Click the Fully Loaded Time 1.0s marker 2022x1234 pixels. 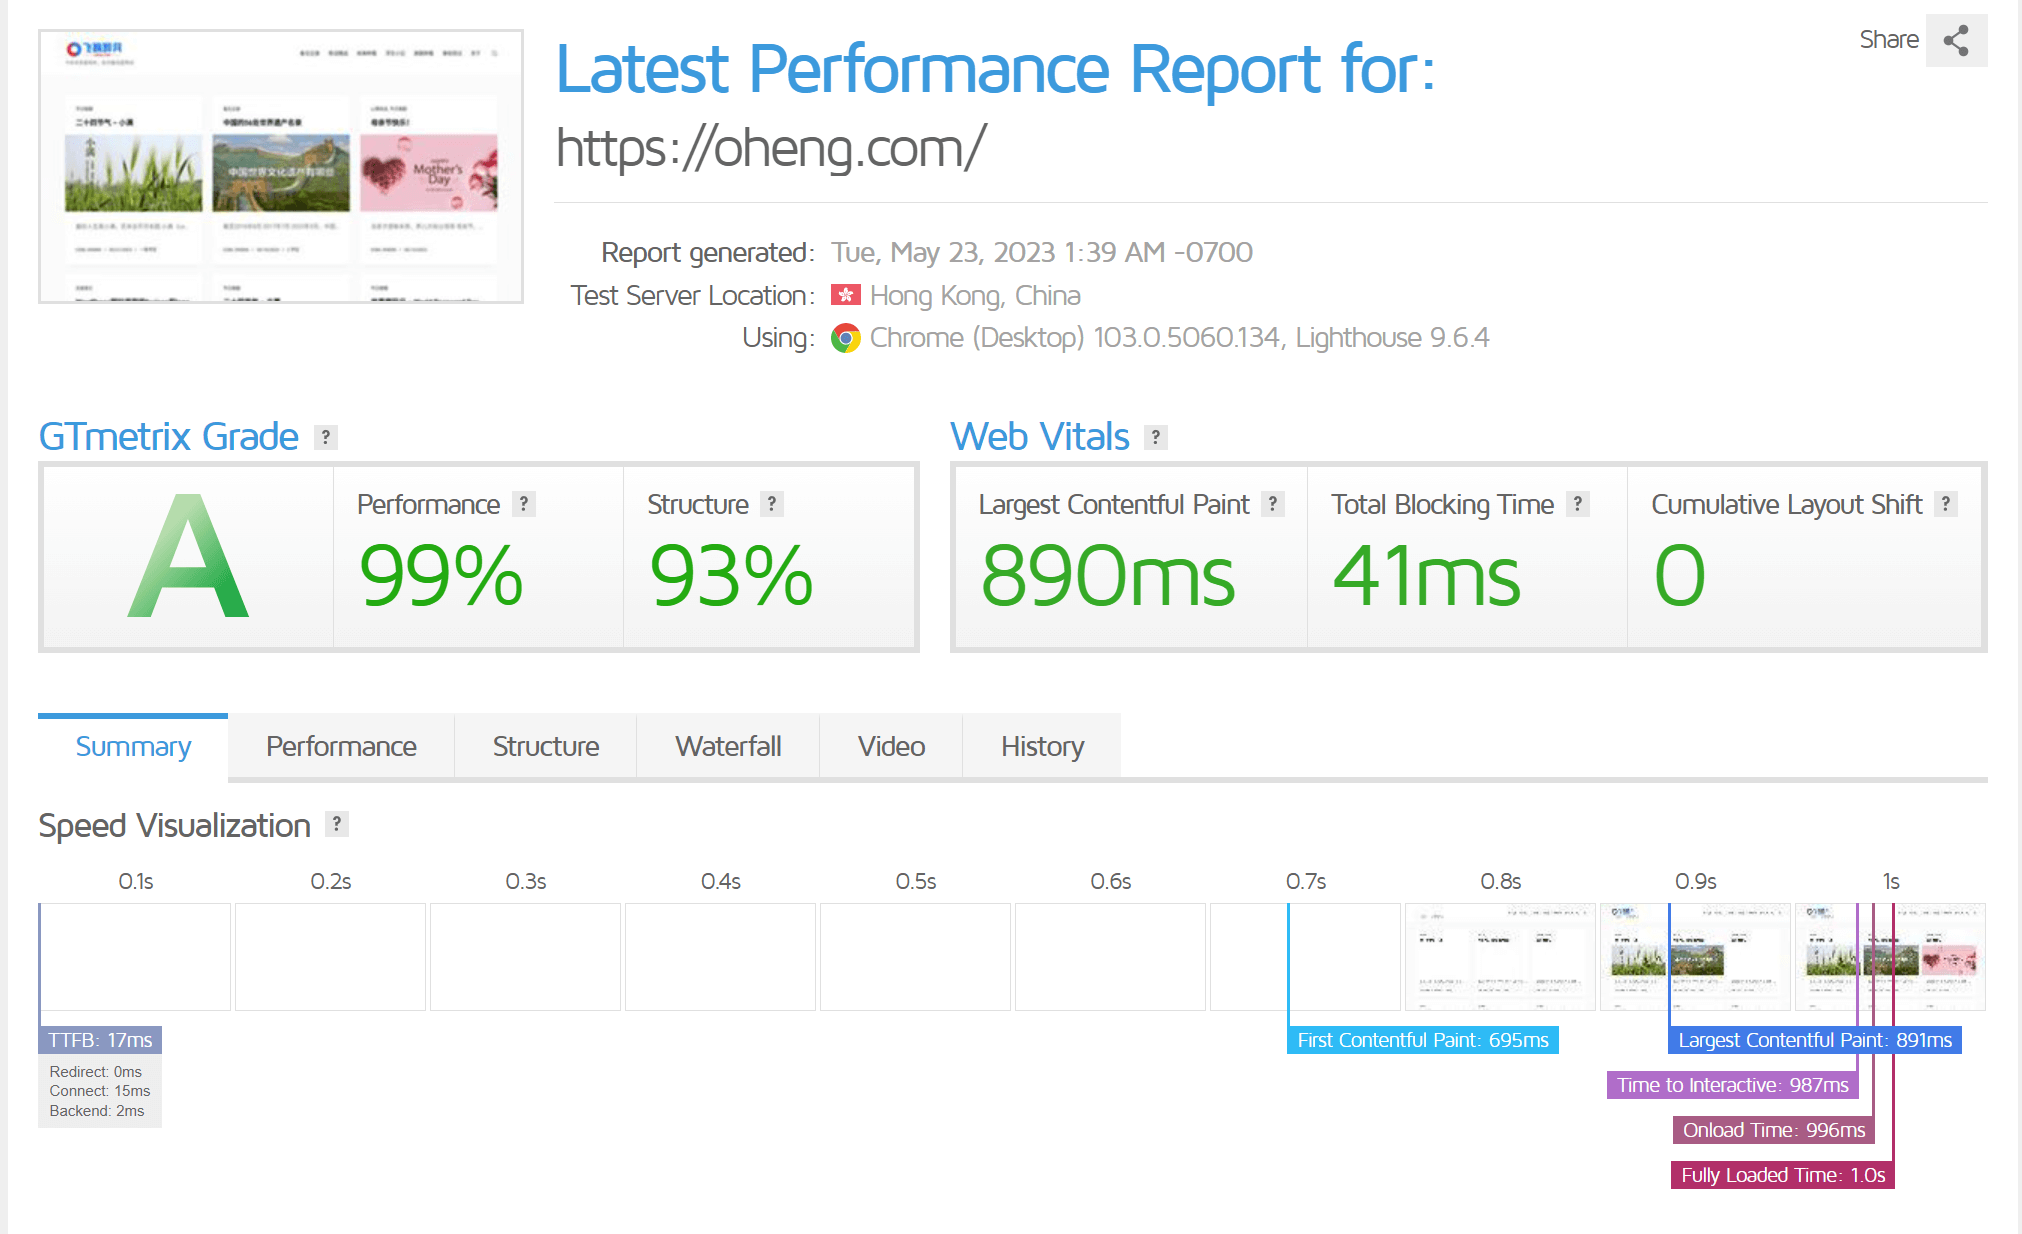[x=1782, y=1175]
